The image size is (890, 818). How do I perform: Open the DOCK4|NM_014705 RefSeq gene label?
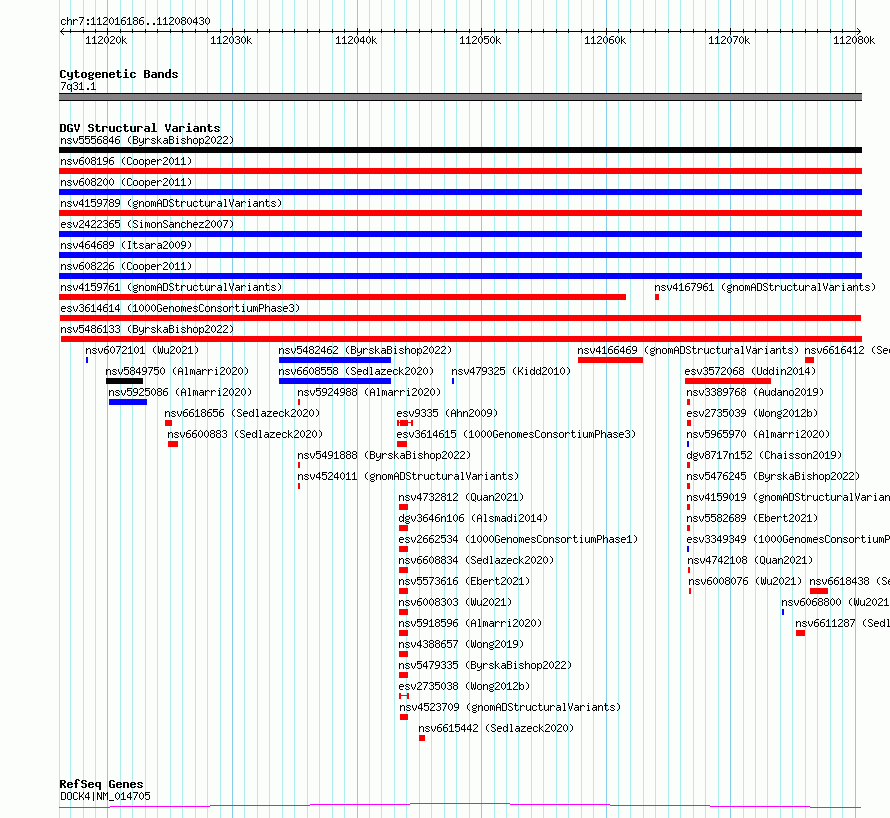[105, 796]
